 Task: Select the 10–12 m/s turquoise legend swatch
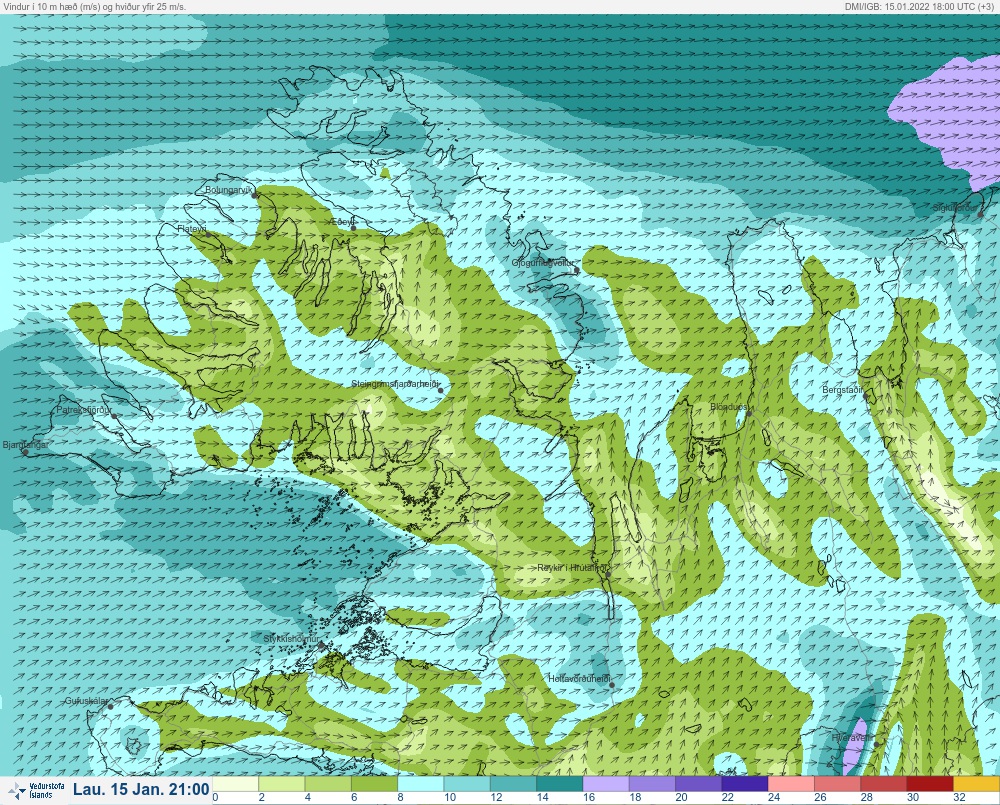[467, 783]
